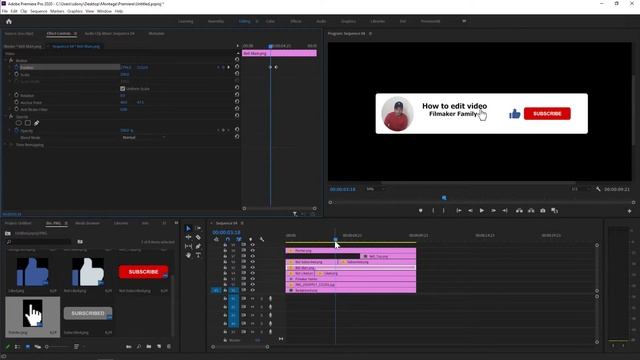640x360 pixels.
Task: Switch to the Media Browser tab
Action: coord(87,223)
